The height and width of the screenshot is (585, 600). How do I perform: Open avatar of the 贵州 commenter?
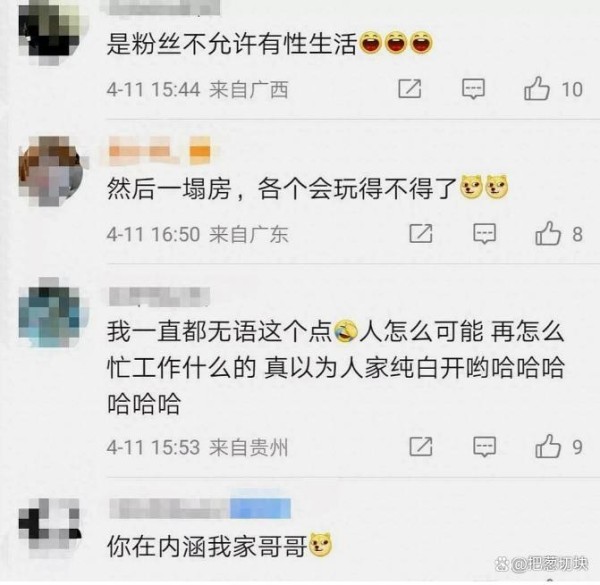50,313
